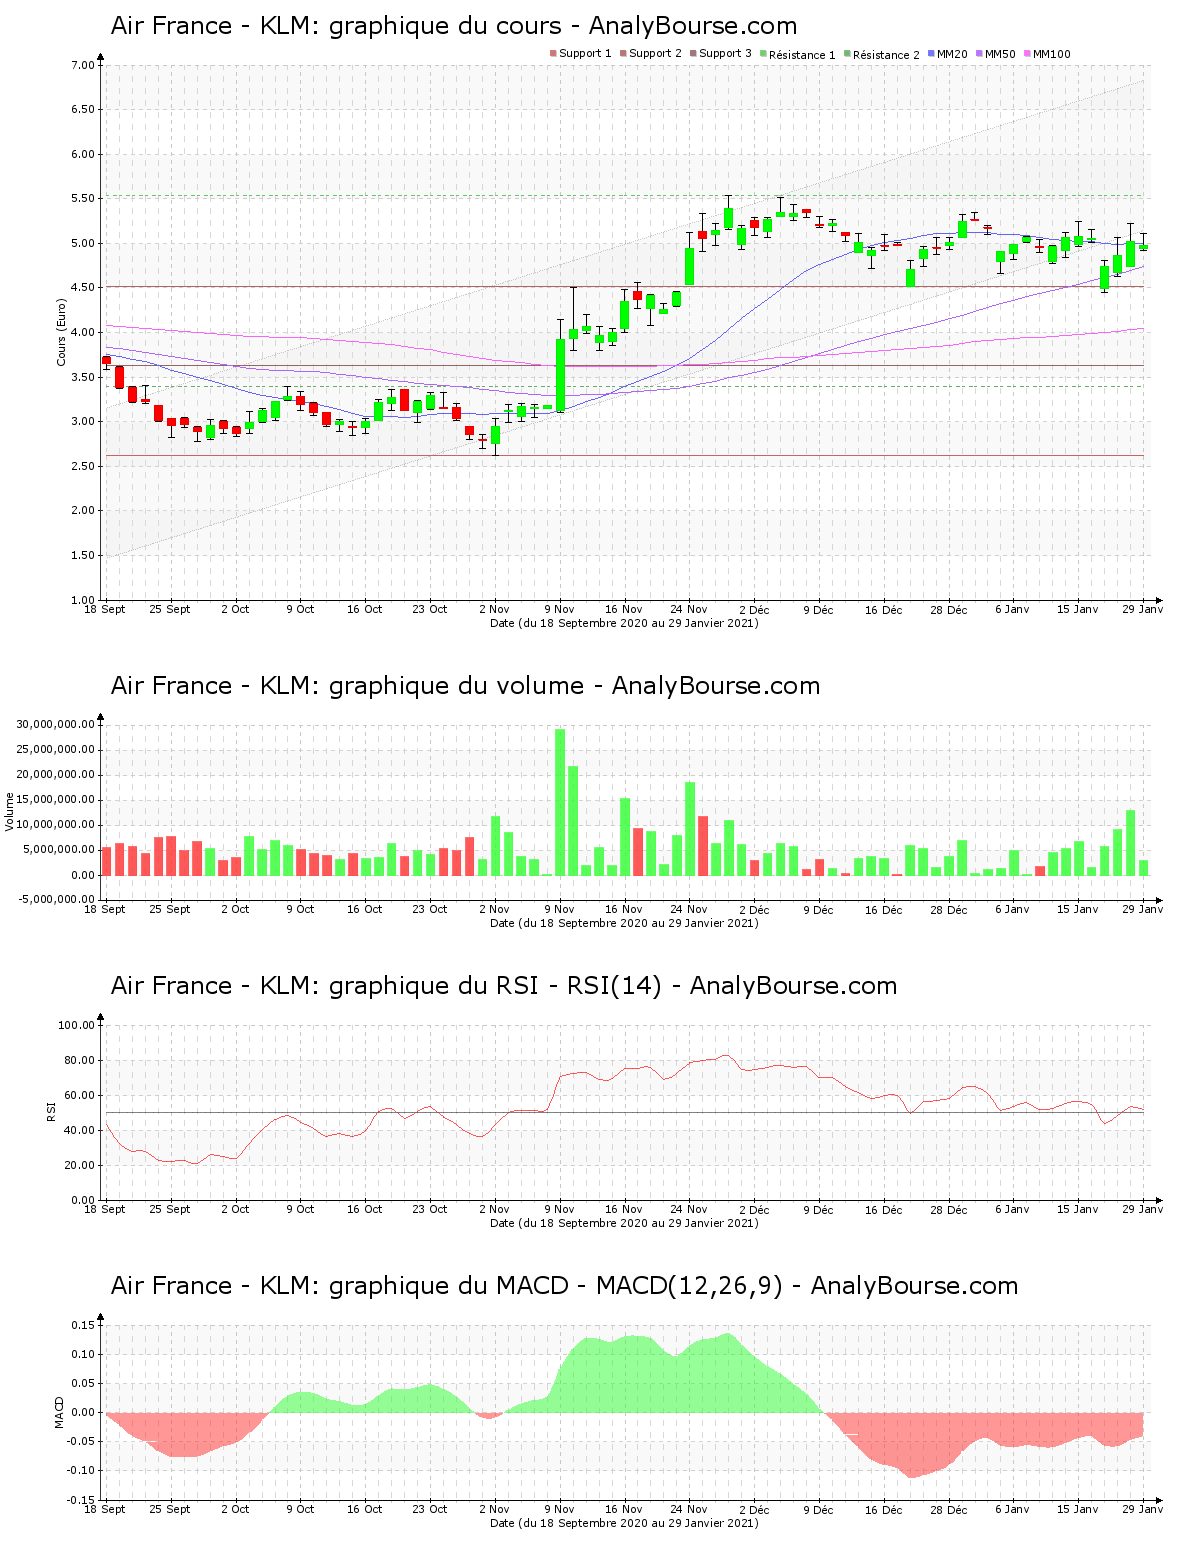Select the MACD(12,26,9) chart title
The height and width of the screenshot is (1550, 1200).
564,1286
